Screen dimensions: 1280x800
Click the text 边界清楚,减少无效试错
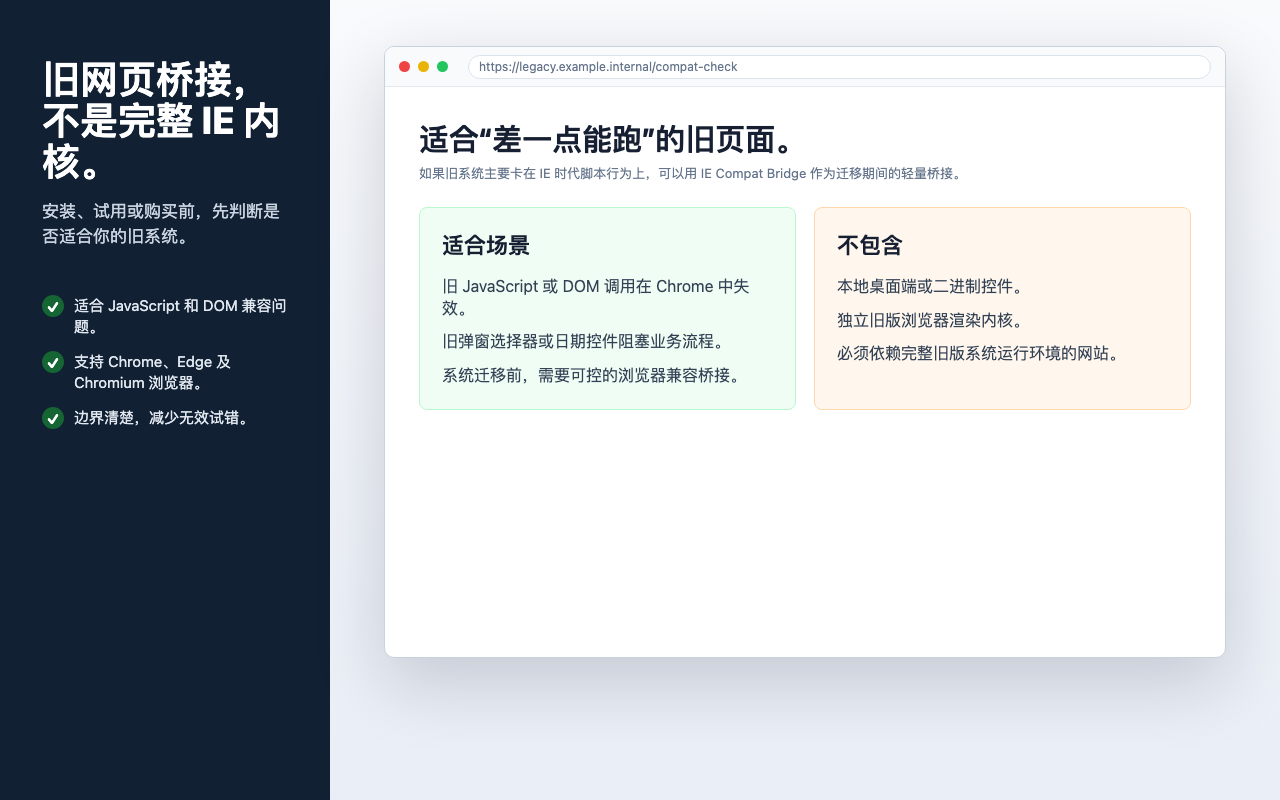161,418
